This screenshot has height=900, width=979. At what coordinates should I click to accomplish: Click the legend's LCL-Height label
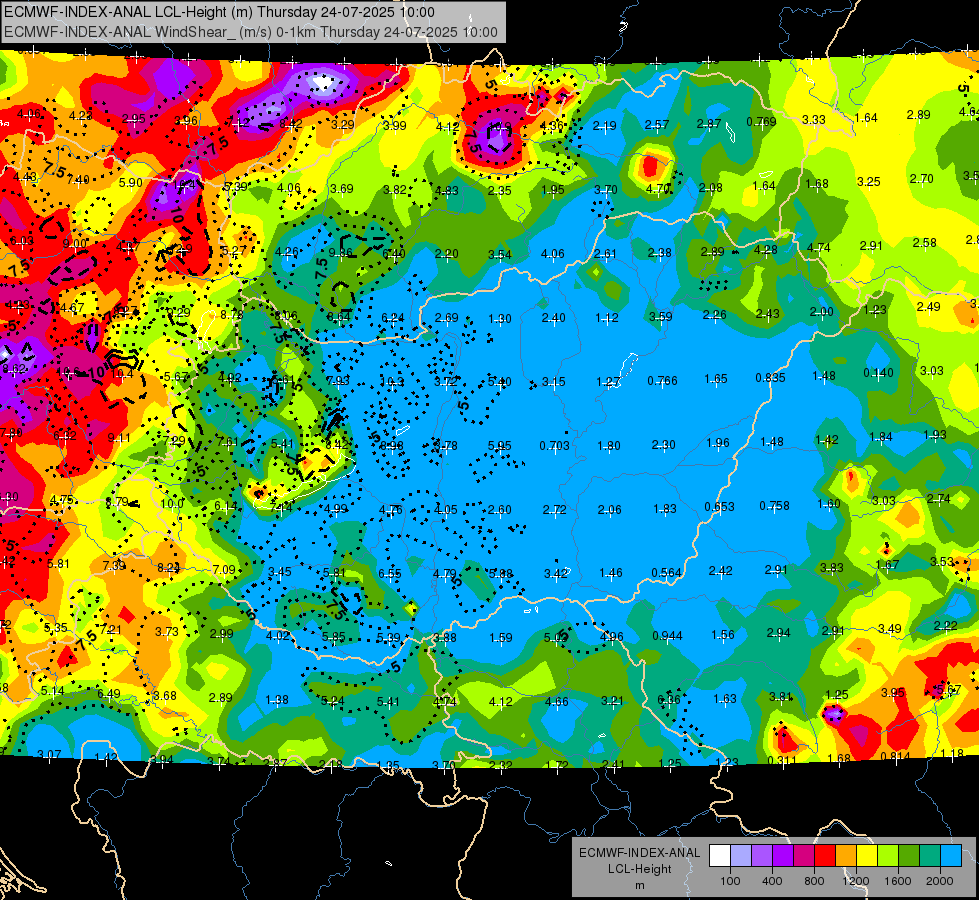pyautogui.click(x=639, y=869)
